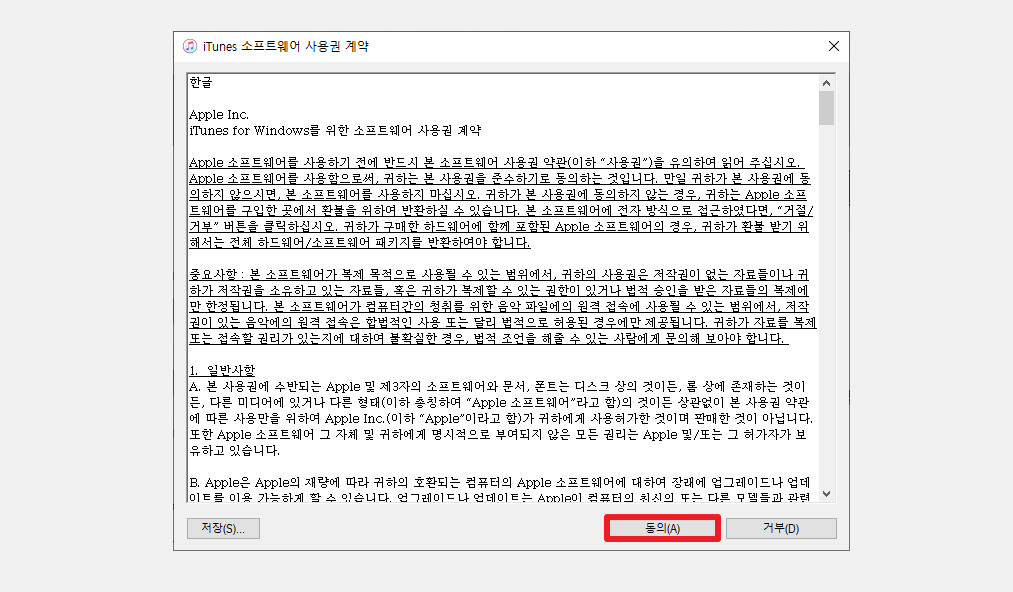Click the line '유하고 있습니다.'
The image size is (1013, 592).
coord(235,450)
